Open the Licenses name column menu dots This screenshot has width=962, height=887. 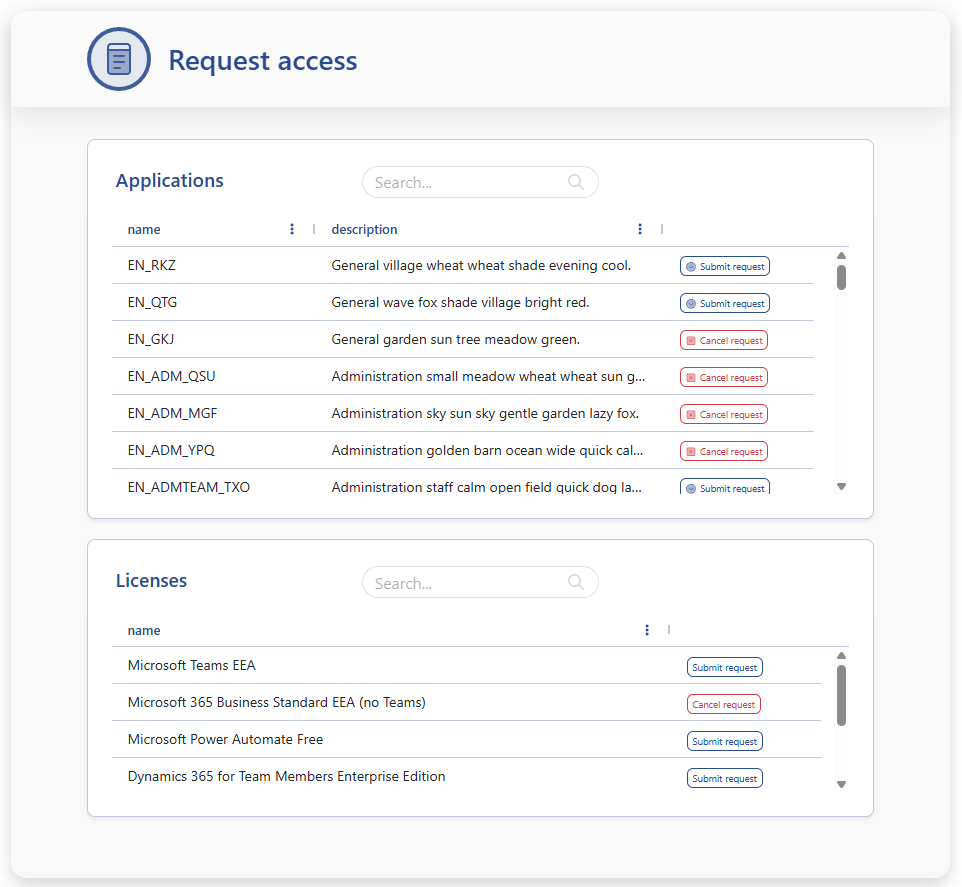coord(647,630)
